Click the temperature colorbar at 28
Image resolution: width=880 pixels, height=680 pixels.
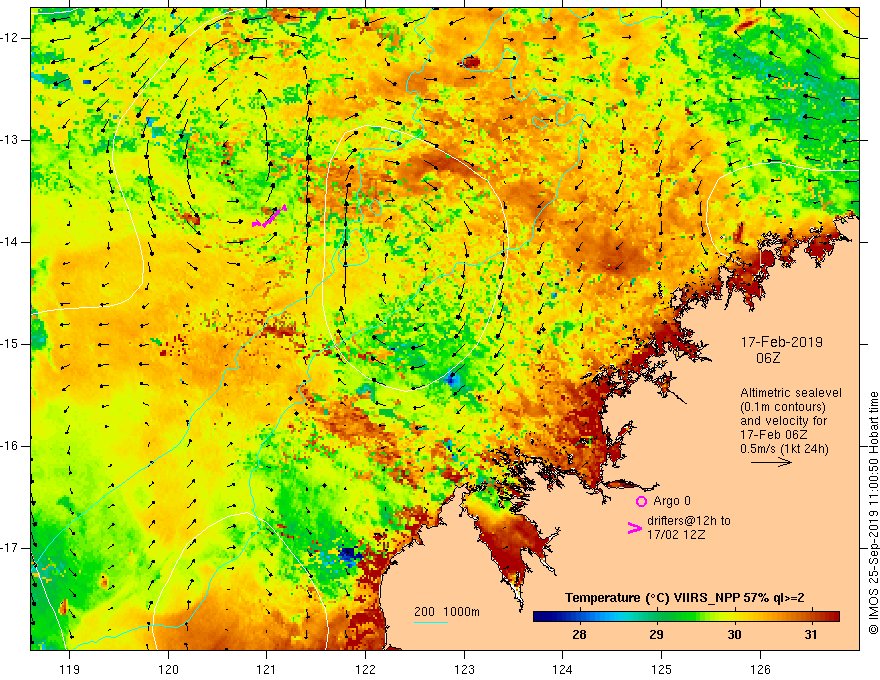(x=579, y=617)
